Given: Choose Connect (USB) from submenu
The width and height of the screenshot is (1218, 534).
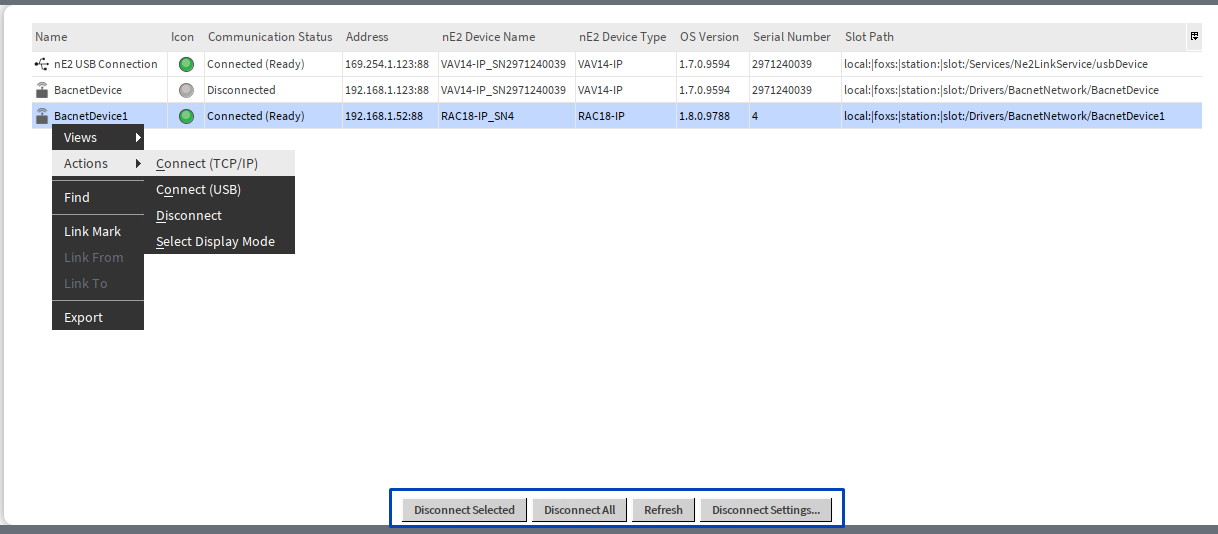Looking at the screenshot, I should click(x=198, y=189).
